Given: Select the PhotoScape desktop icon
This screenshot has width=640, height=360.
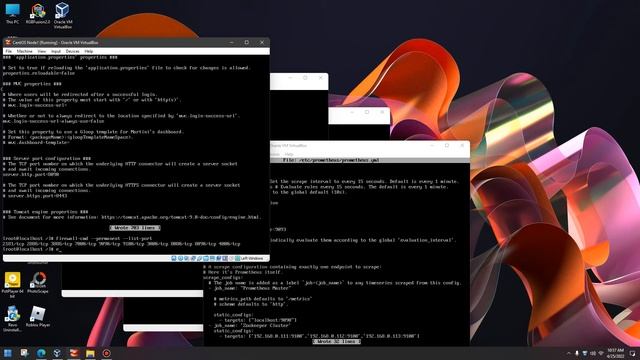Looking at the screenshot, I should click(38, 282).
